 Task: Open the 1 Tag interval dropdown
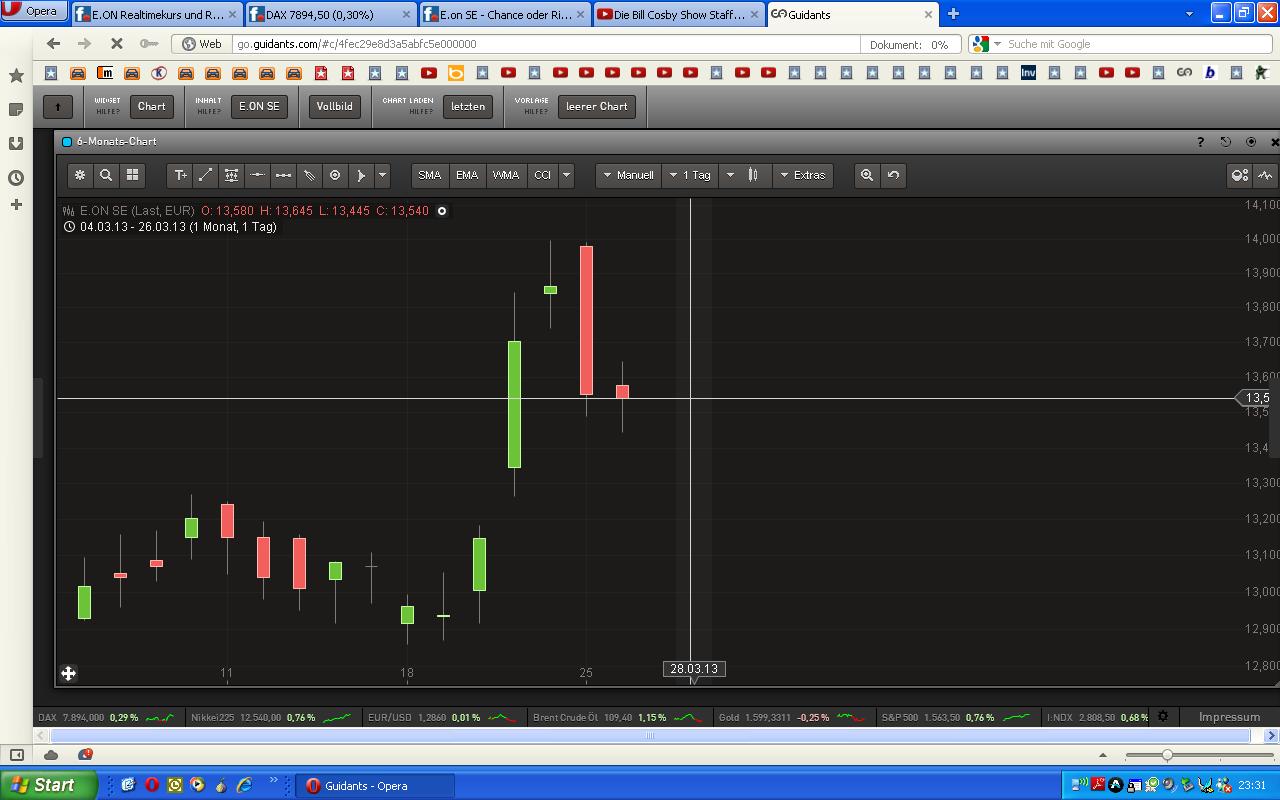coord(691,175)
